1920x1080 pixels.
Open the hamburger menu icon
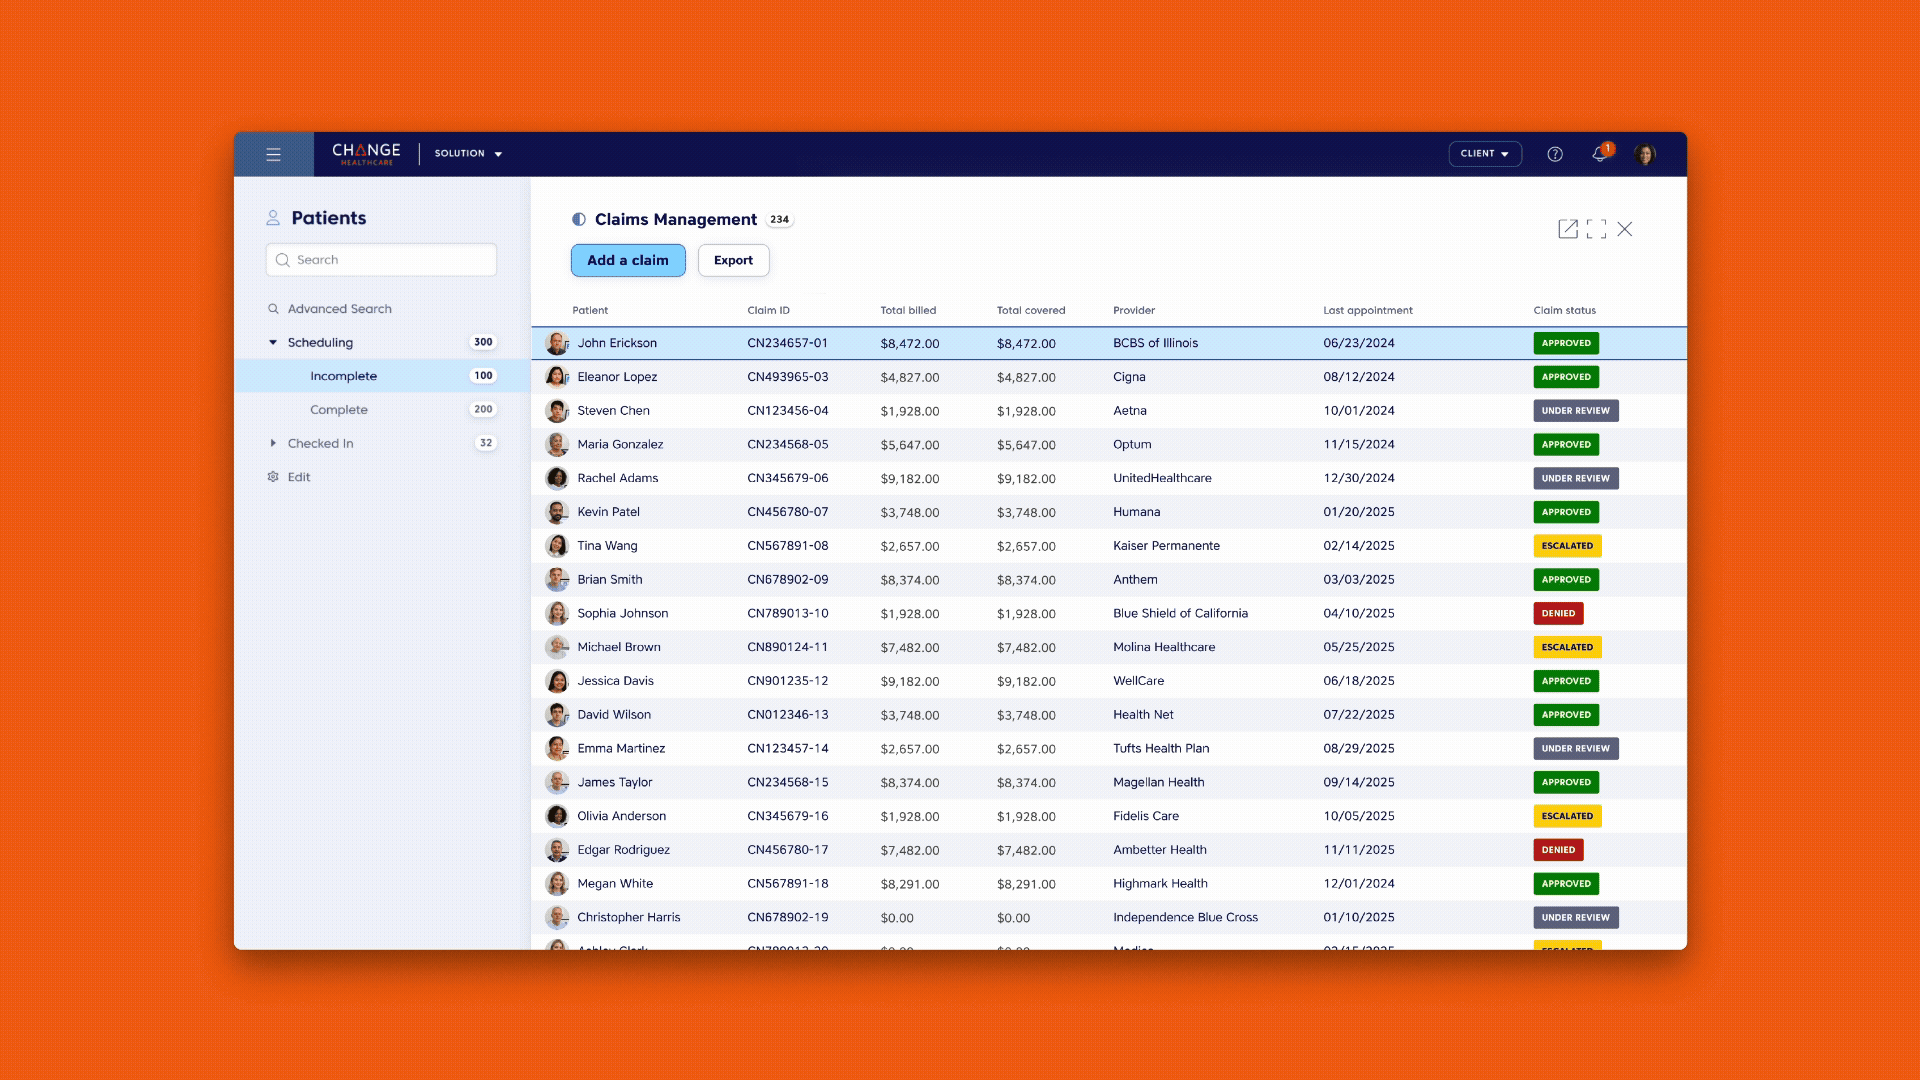click(273, 154)
